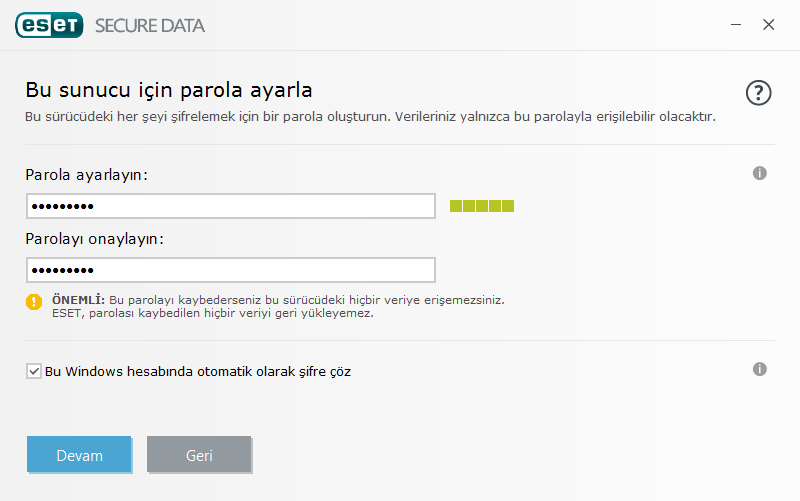Open help via the question mark icon
800x501 pixels.
pyautogui.click(x=759, y=93)
